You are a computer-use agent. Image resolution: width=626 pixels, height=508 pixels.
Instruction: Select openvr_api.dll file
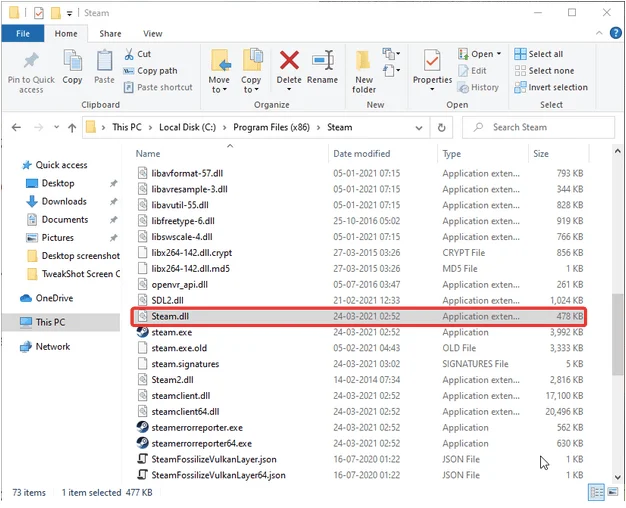[x=359, y=285]
